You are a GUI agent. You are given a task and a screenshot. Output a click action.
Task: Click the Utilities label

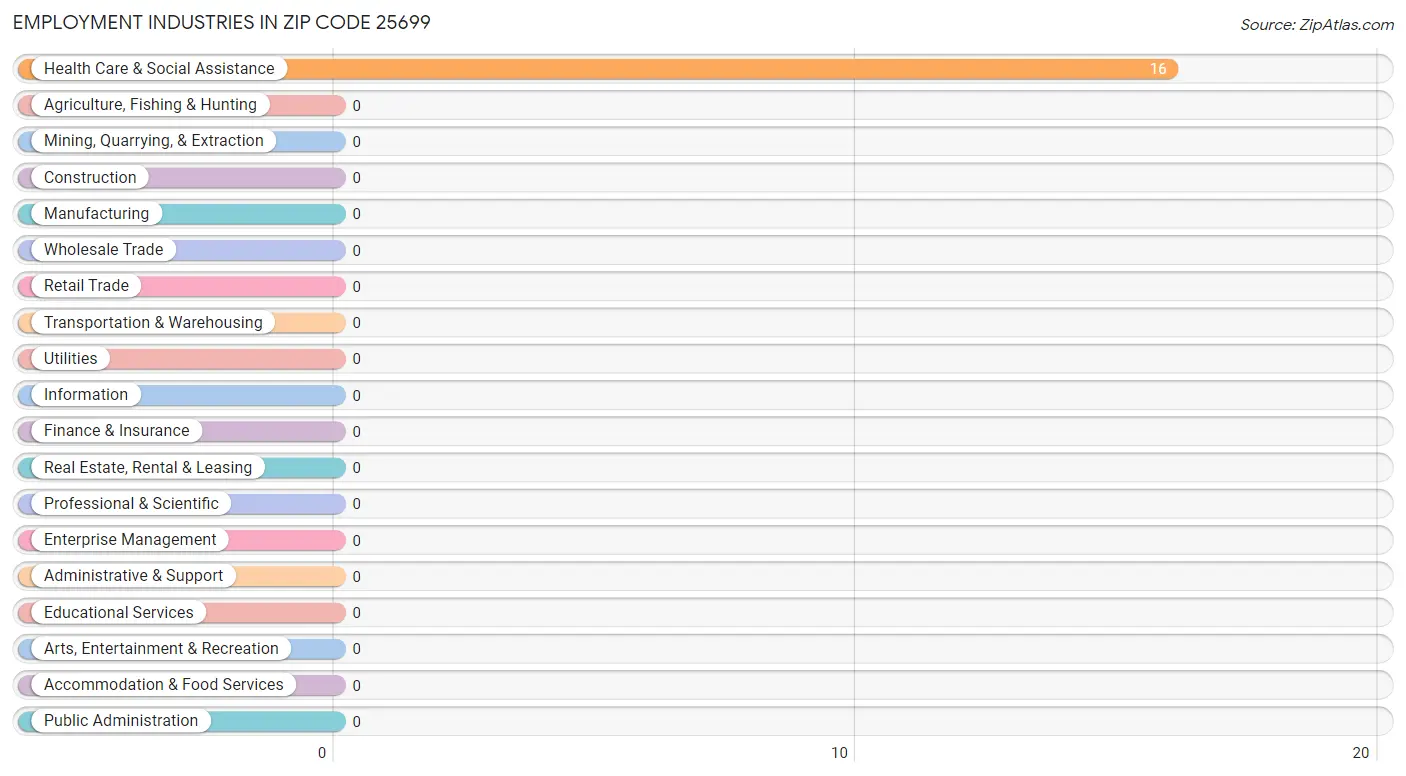point(71,358)
